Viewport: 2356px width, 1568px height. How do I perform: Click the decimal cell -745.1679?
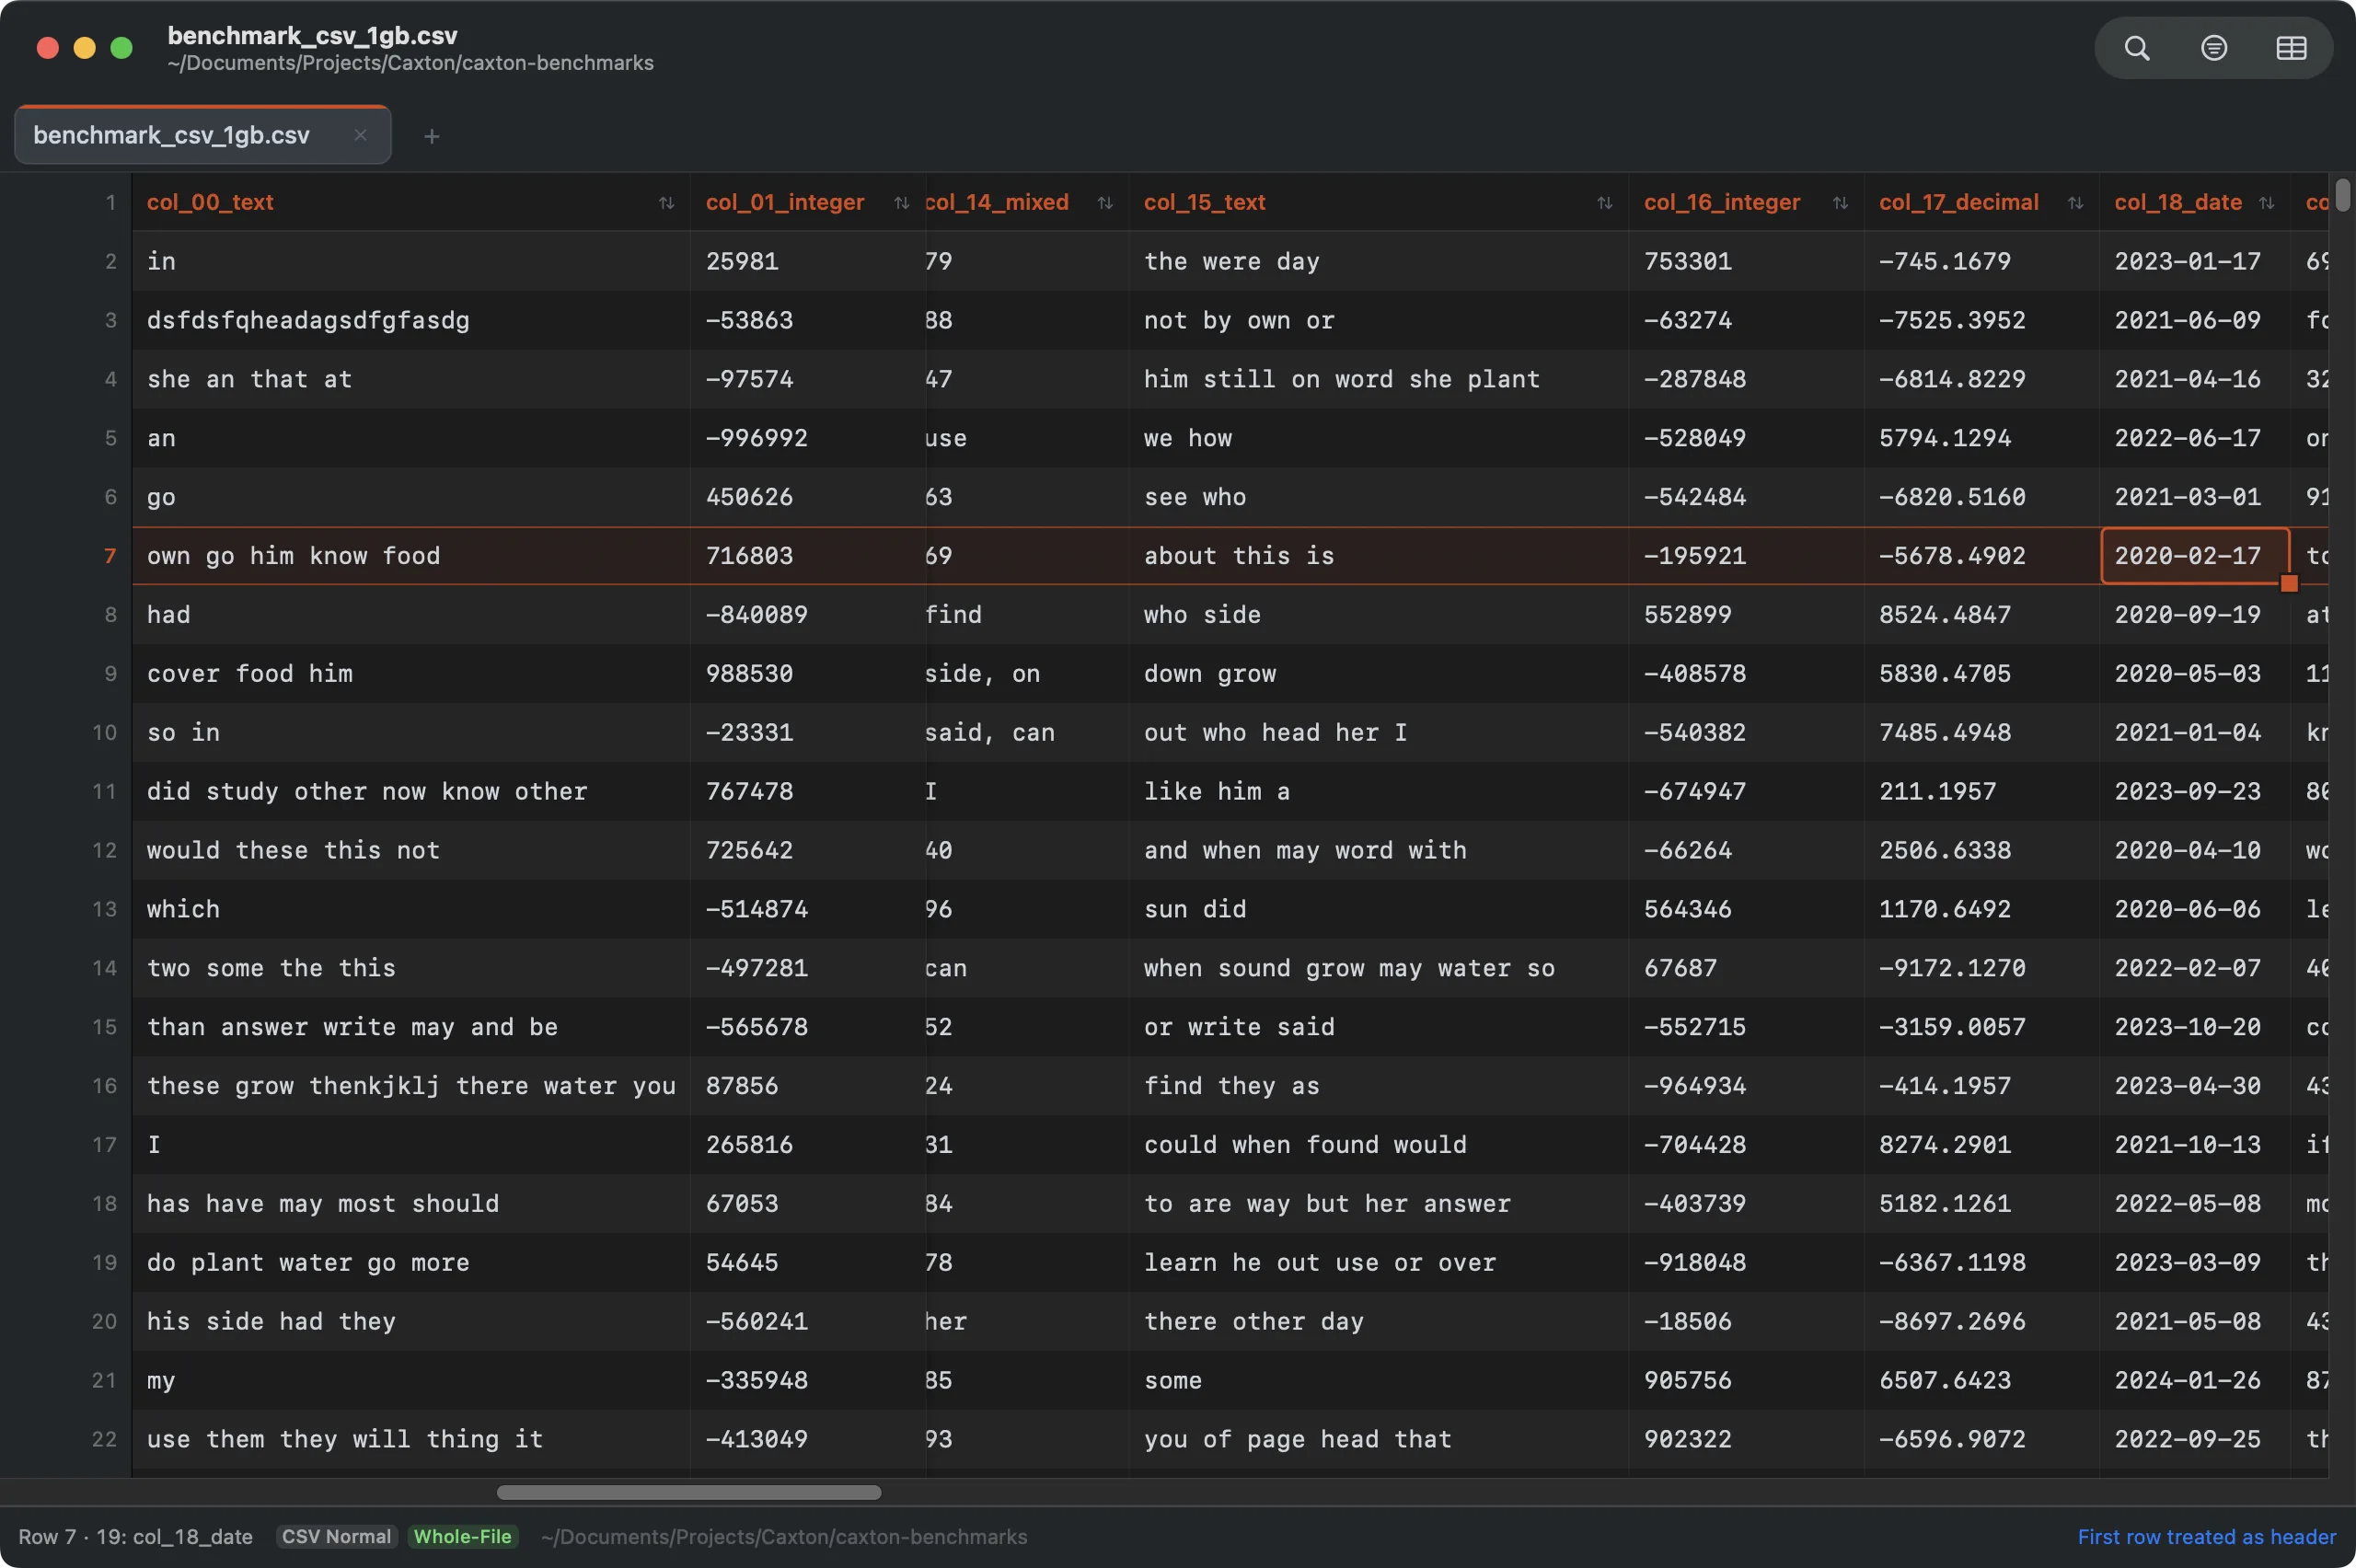1981,261
